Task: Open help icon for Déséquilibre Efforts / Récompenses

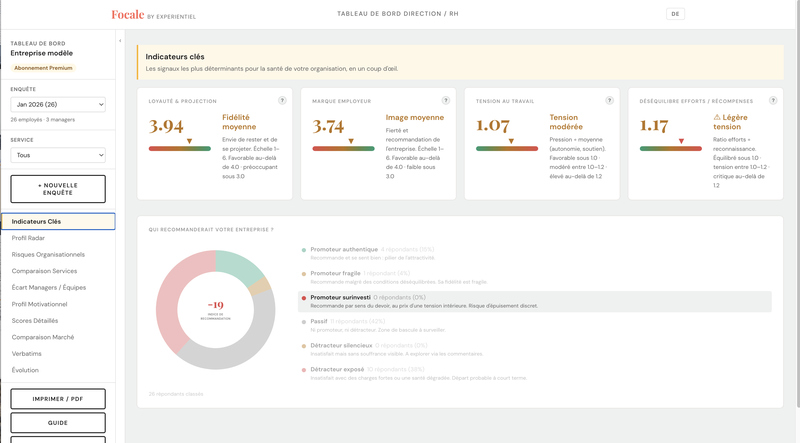Action: click(773, 101)
